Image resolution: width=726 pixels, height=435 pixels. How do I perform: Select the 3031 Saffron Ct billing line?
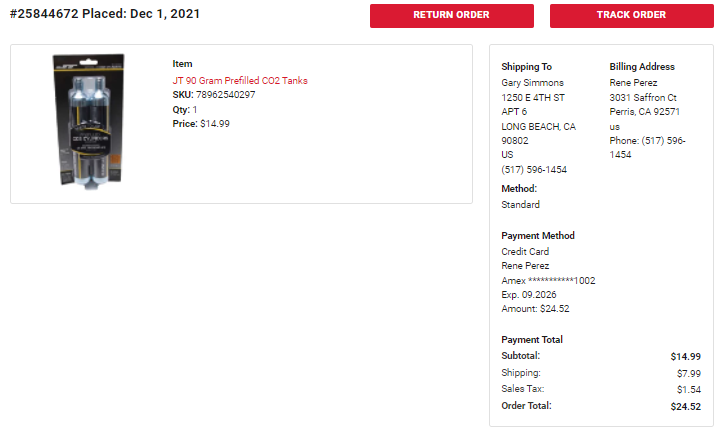coord(643,98)
